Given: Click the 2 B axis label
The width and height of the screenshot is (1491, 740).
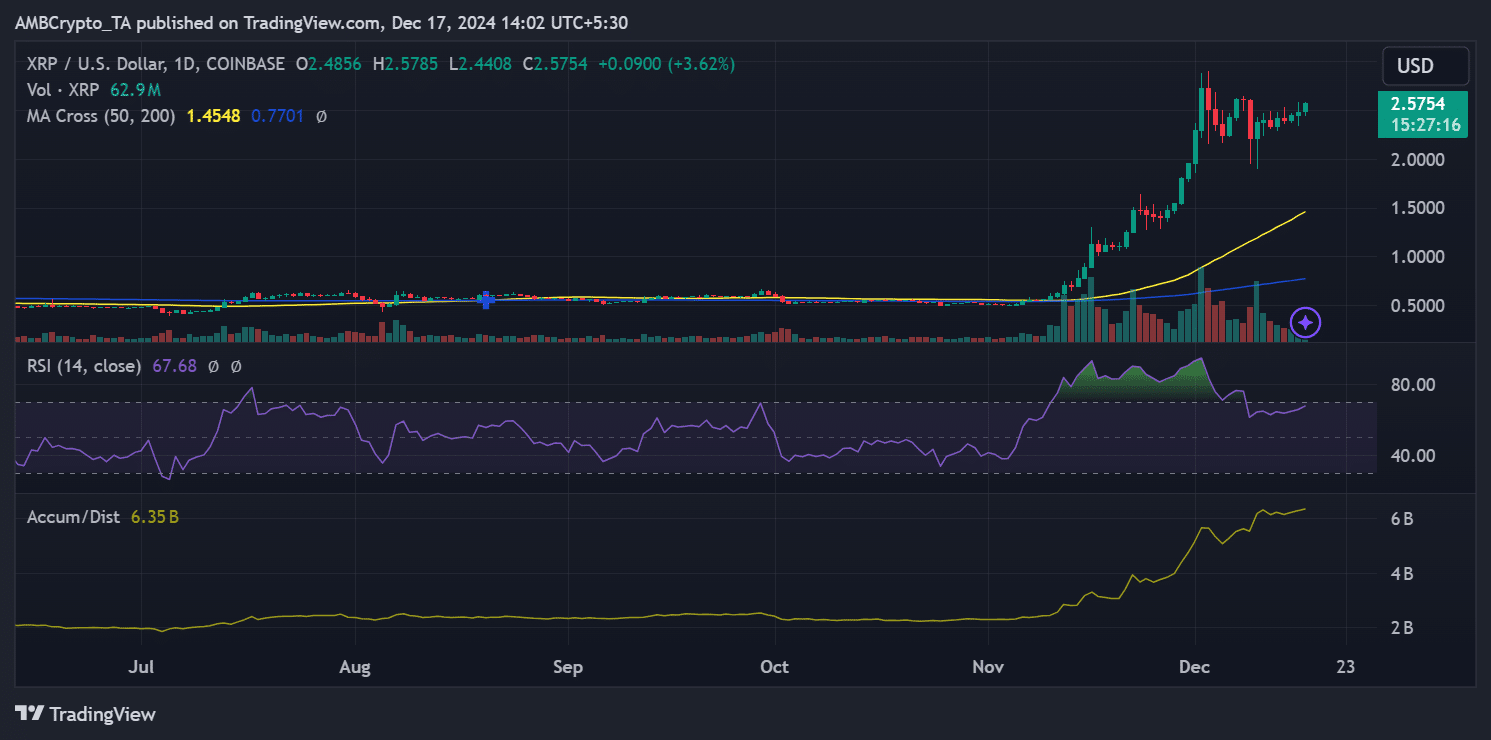Looking at the screenshot, I should tap(1401, 628).
